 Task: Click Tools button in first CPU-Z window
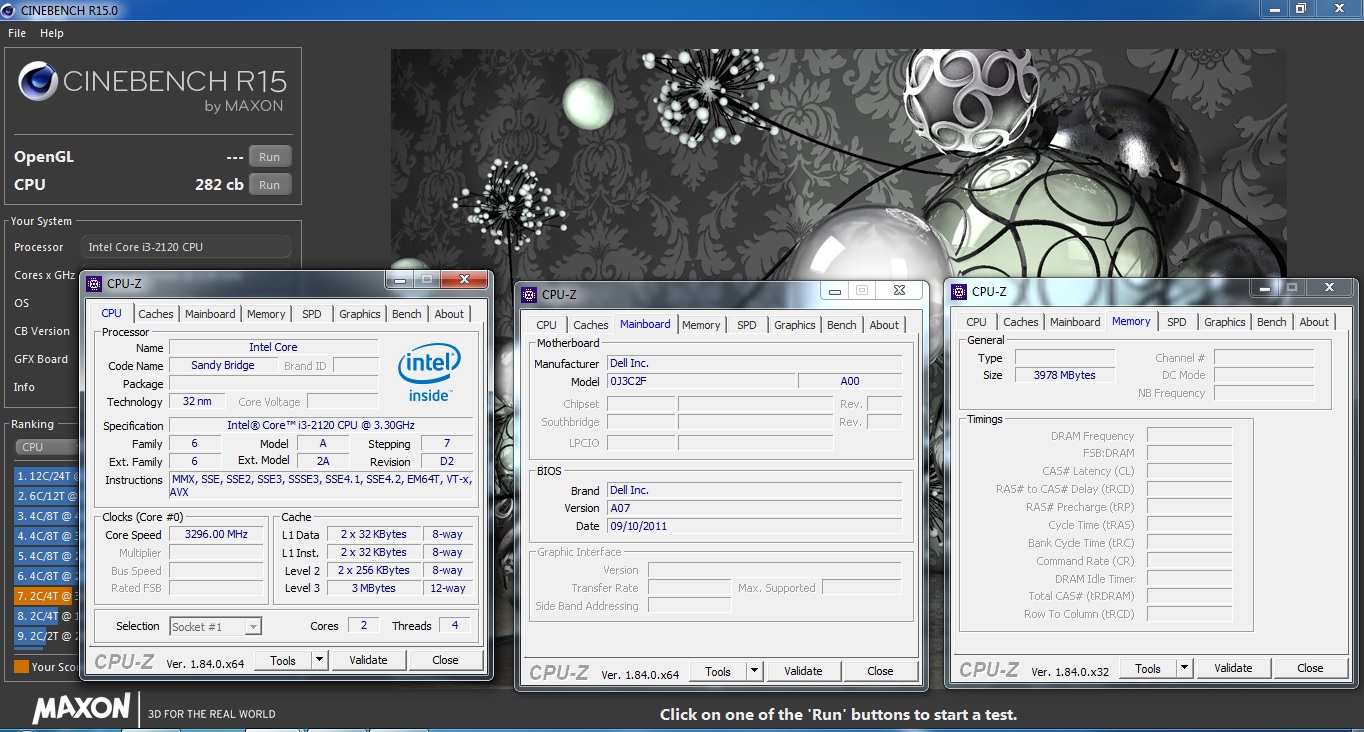point(283,660)
